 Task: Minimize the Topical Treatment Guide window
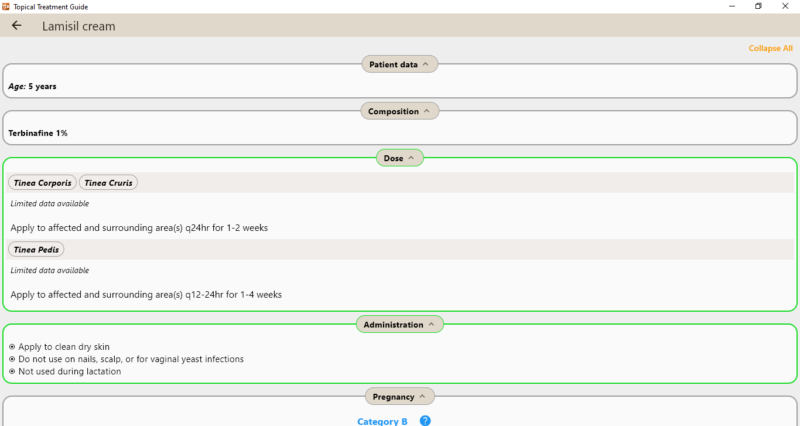pos(732,6)
